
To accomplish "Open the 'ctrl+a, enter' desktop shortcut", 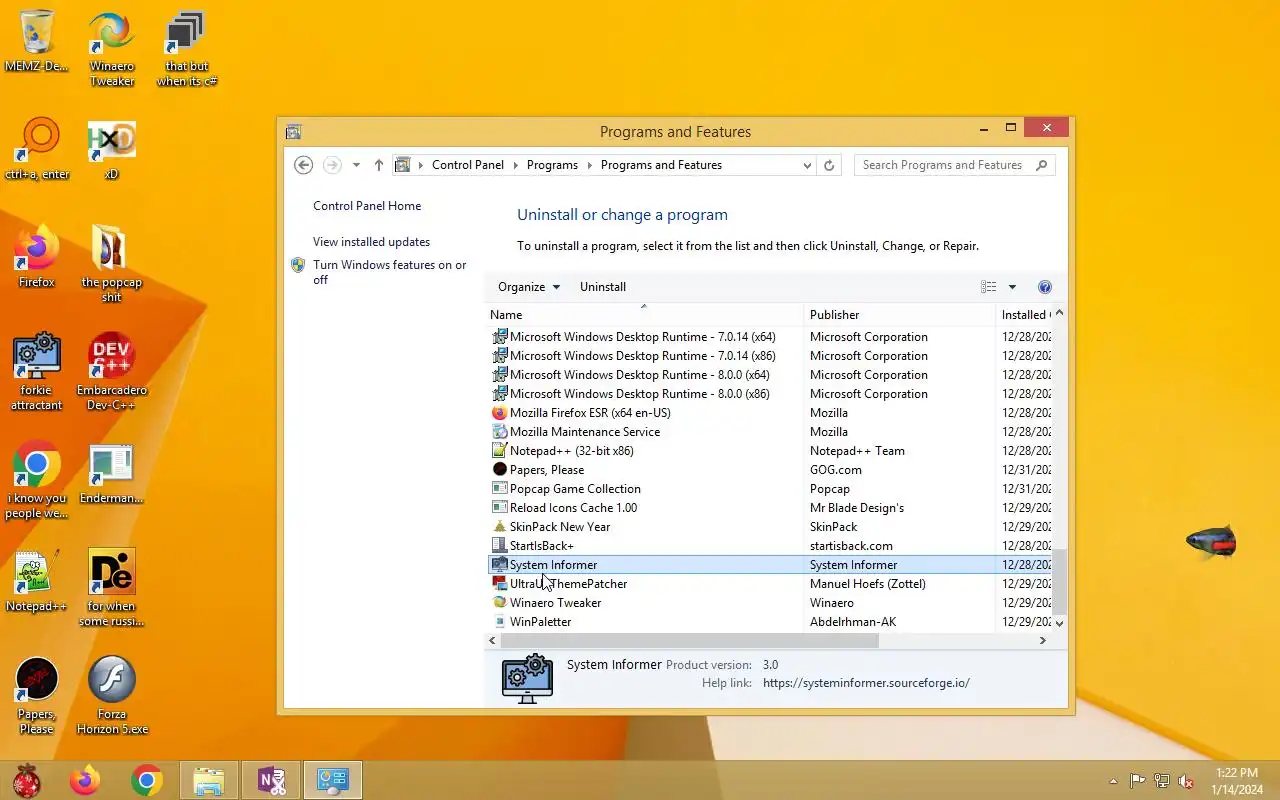I will [x=37, y=150].
